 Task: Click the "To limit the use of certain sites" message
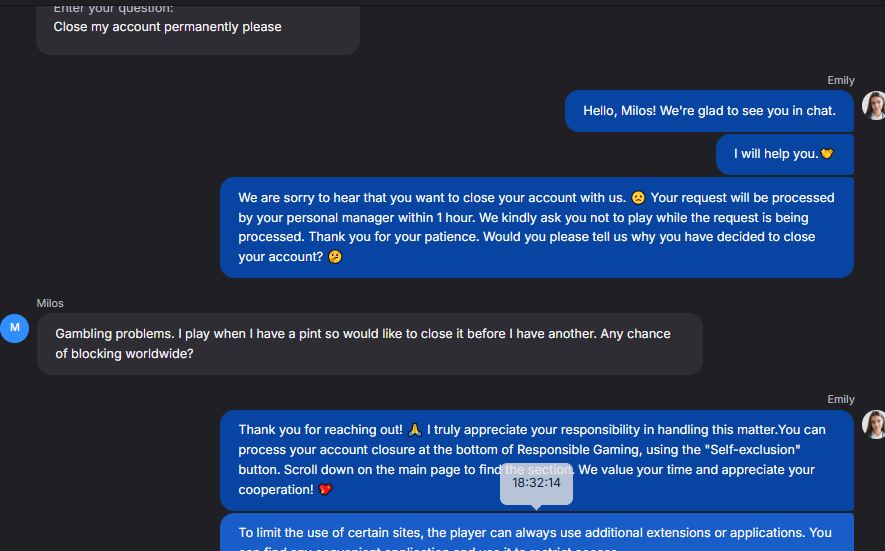pyautogui.click(x=536, y=534)
